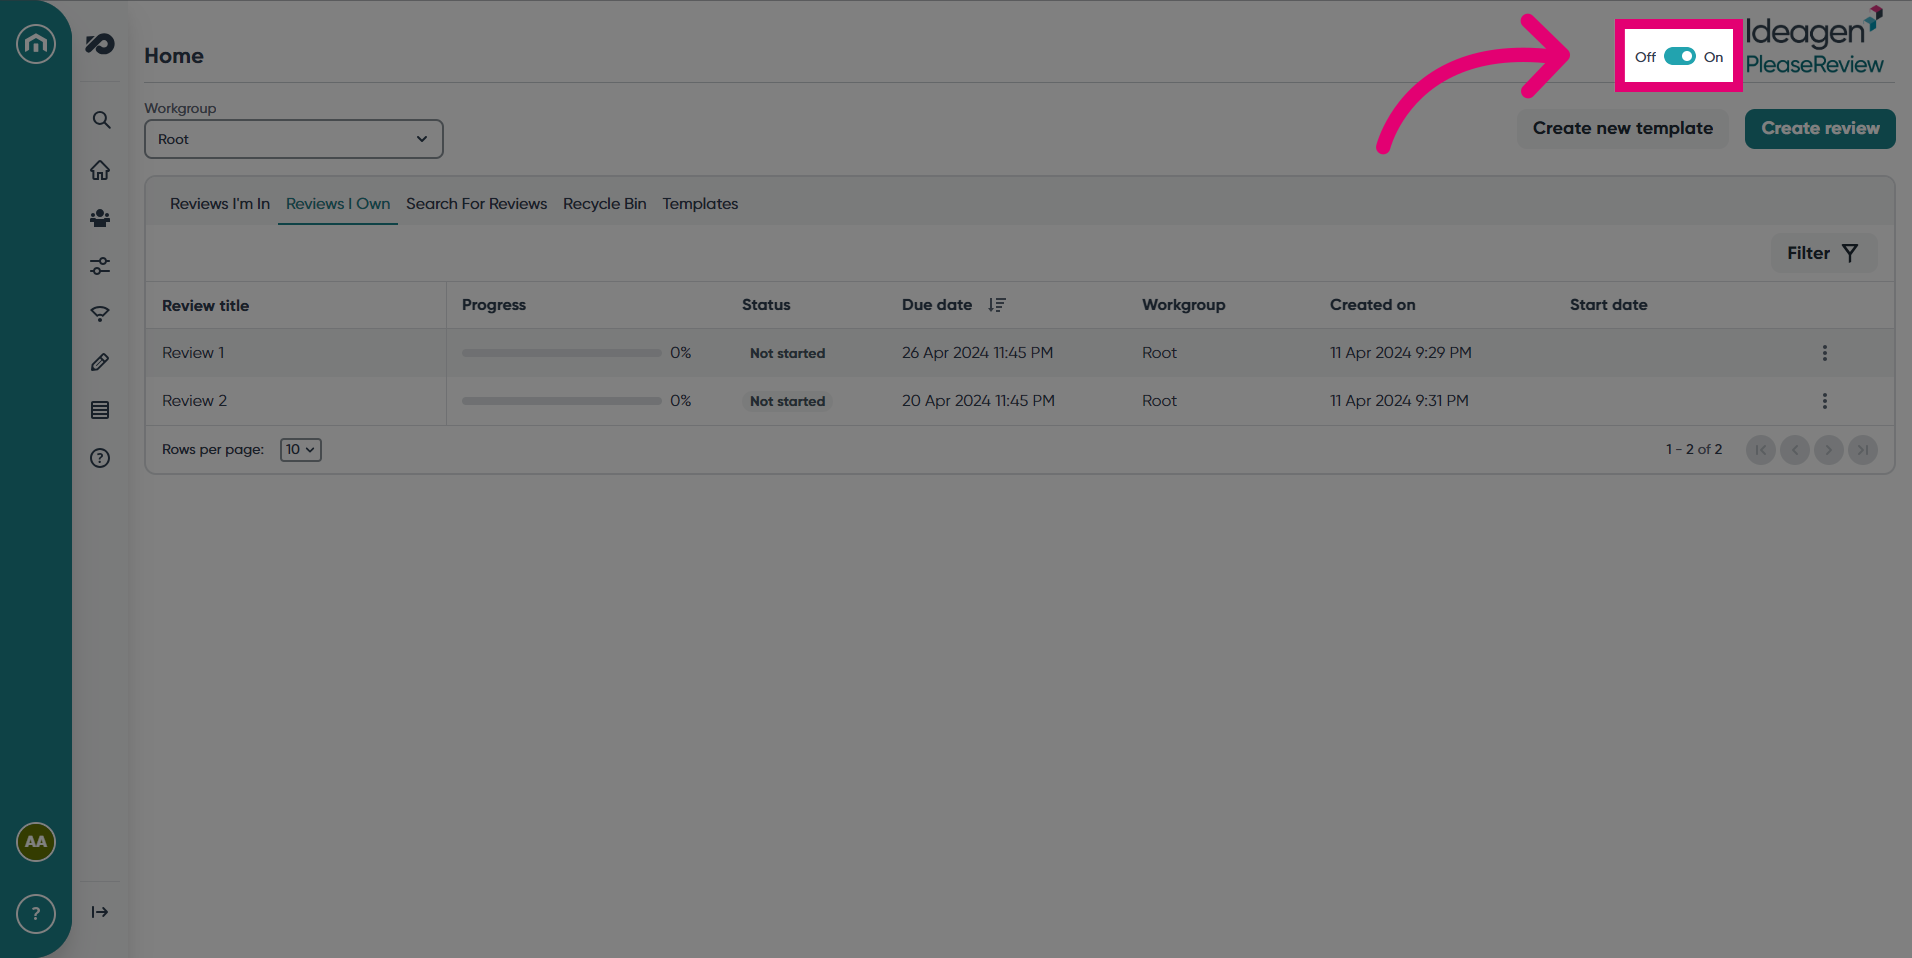Open Search For Reviews tab
The image size is (1912, 958).
476,204
